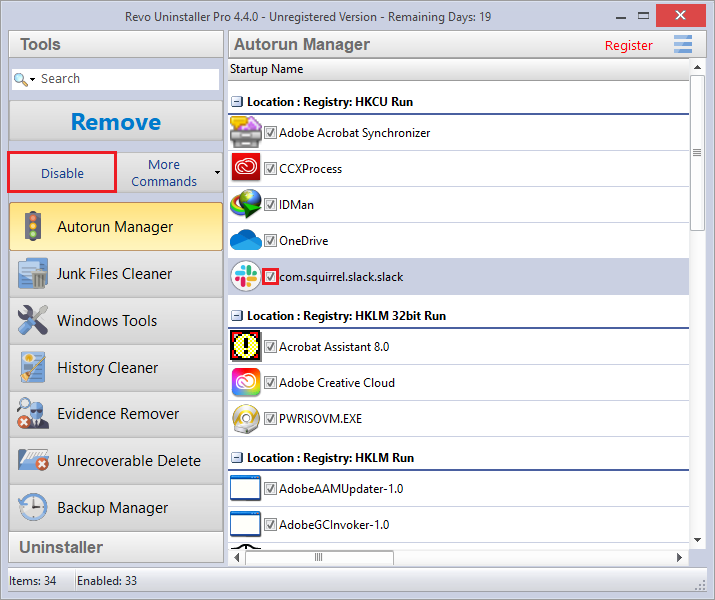715x600 pixels.
Task: Click the Junk Files Cleaner trash icon
Action: click(x=33, y=273)
